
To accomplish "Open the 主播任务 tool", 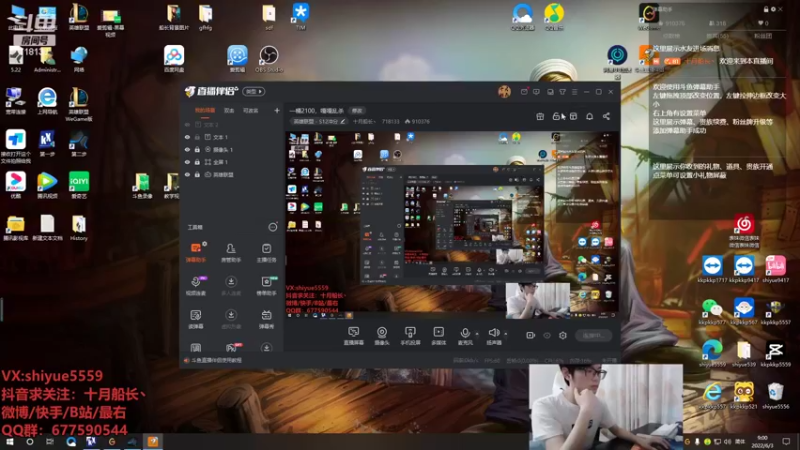I will pyautogui.click(x=266, y=252).
